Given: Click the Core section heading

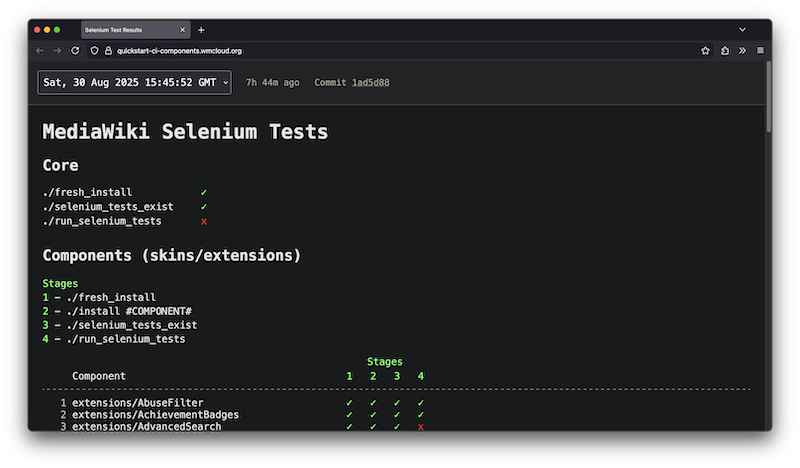Looking at the screenshot, I should pyautogui.click(x=60, y=165).
